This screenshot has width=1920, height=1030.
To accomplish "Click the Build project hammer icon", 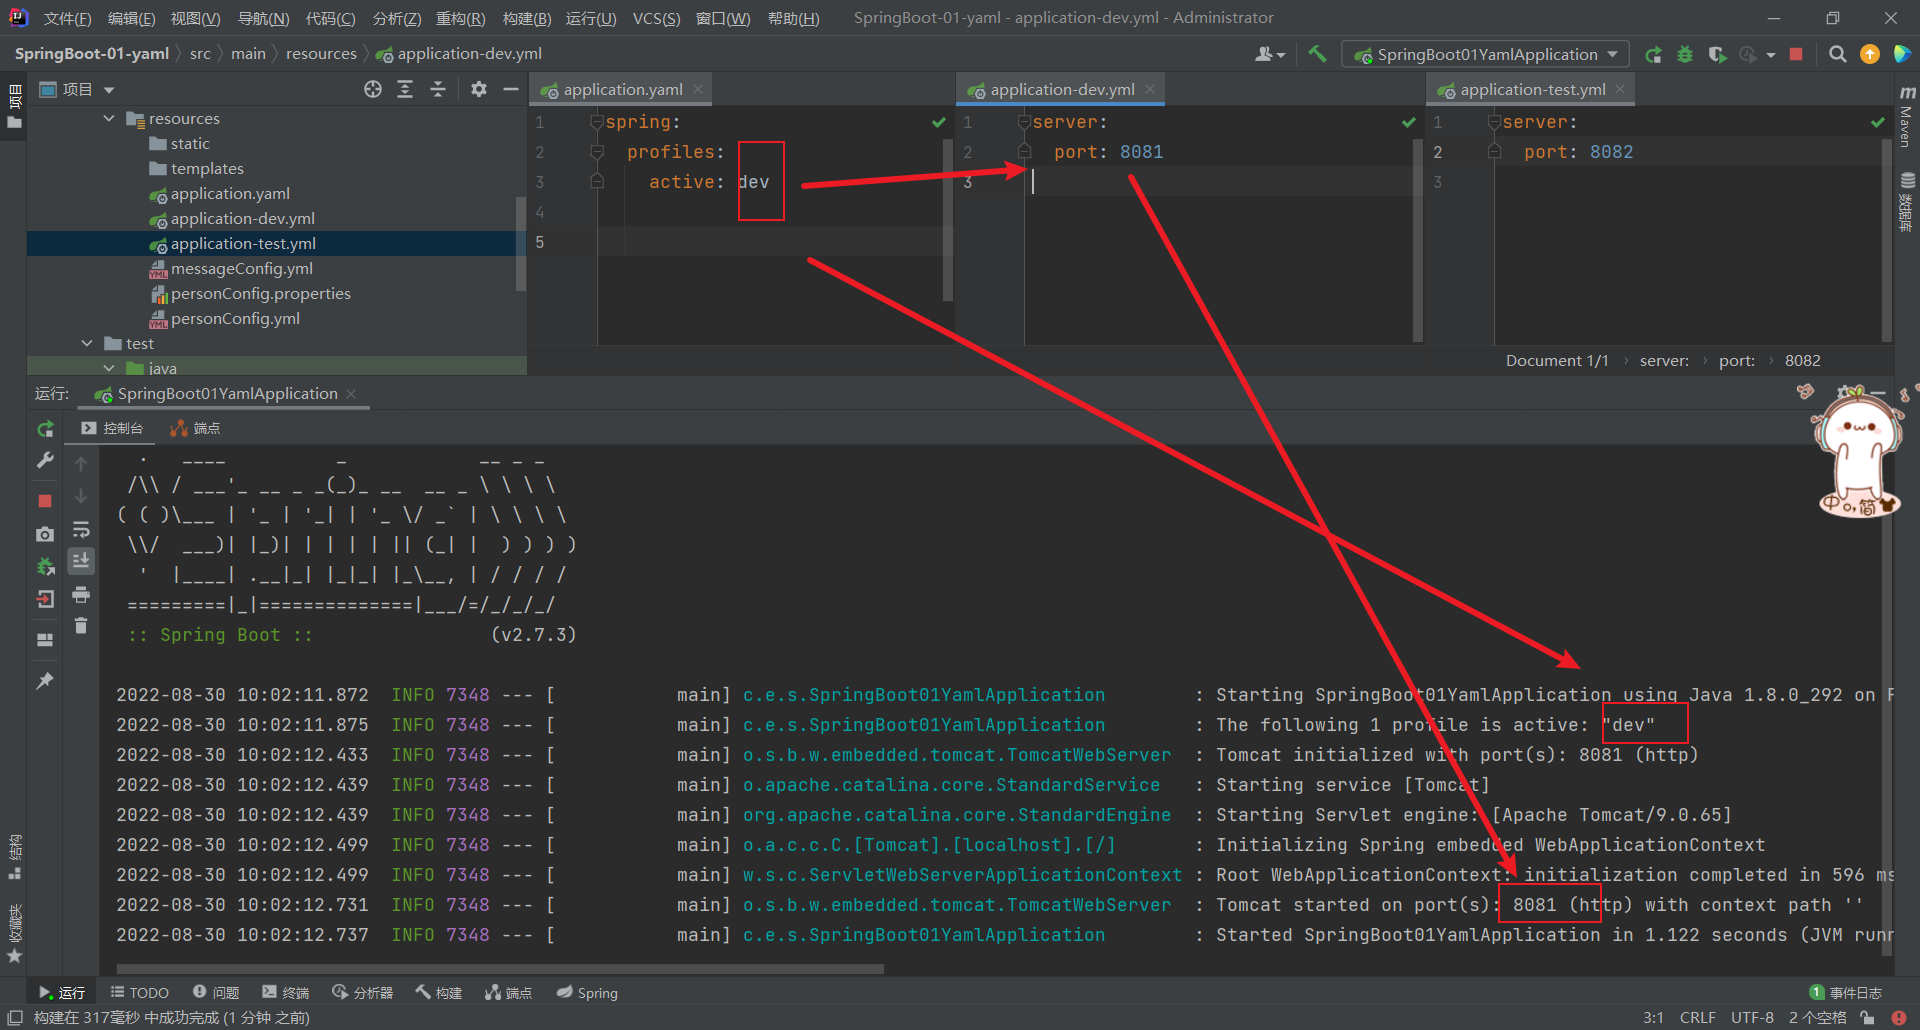I will pyautogui.click(x=1317, y=54).
